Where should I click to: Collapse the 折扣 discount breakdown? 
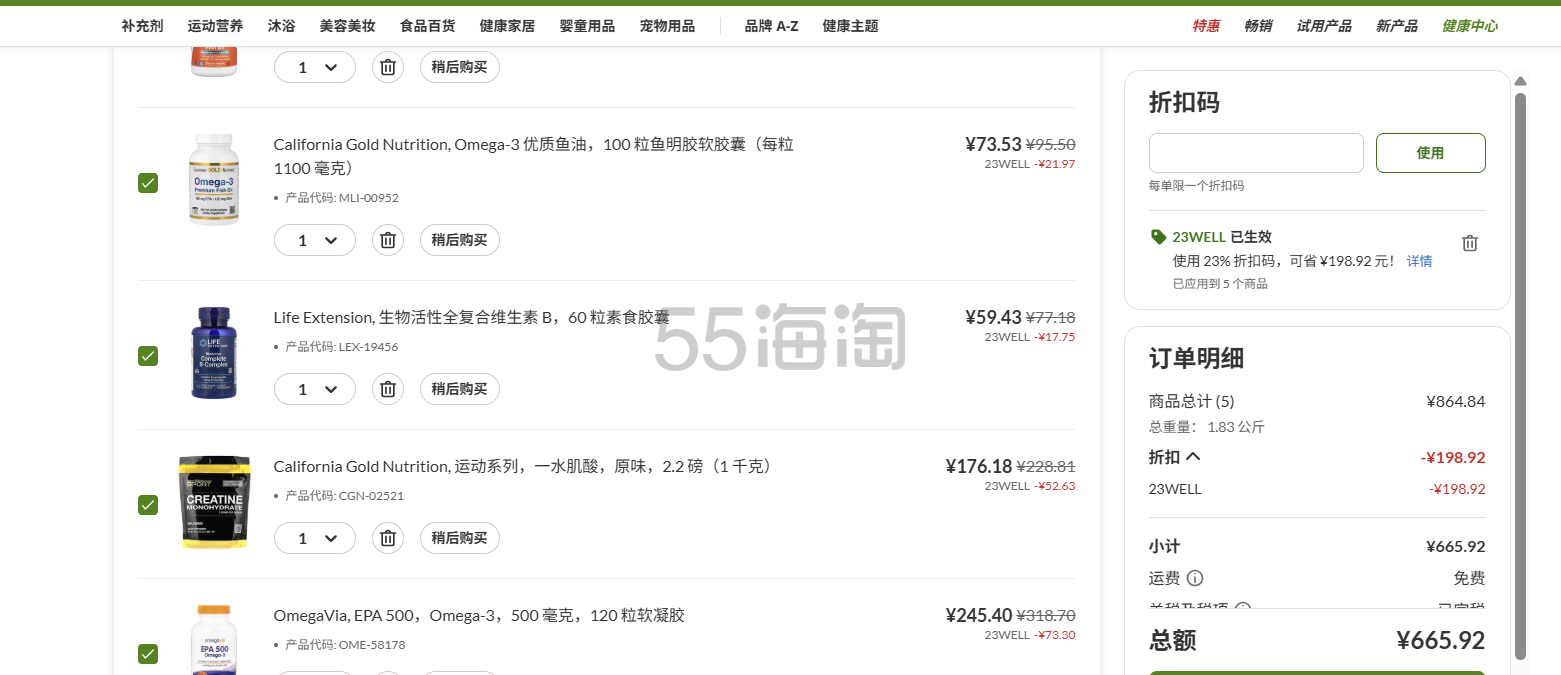tap(1192, 457)
